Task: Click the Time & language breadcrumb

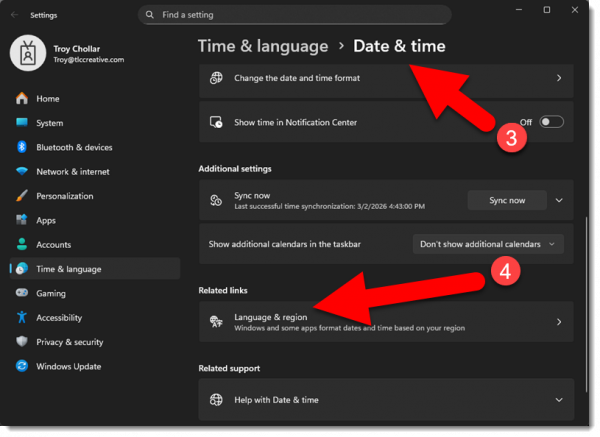Action: point(263,46)
